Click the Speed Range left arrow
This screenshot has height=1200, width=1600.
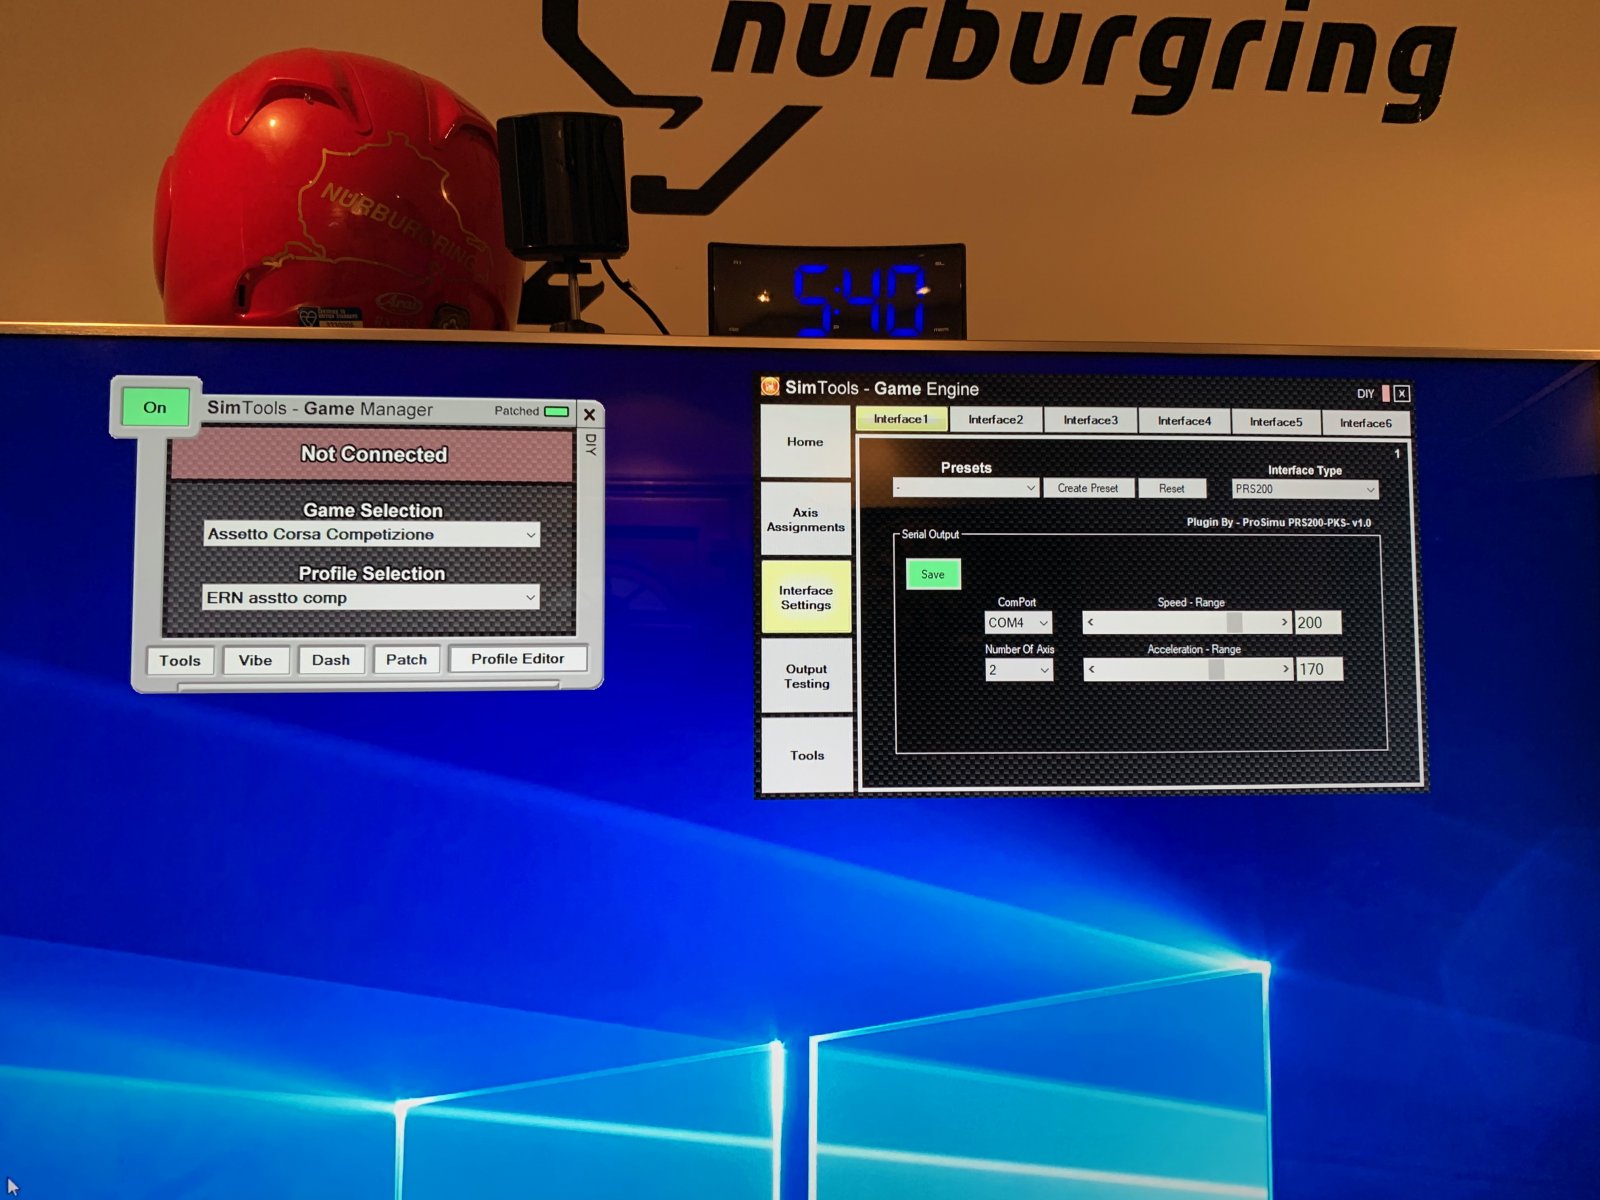(1091, 622)
